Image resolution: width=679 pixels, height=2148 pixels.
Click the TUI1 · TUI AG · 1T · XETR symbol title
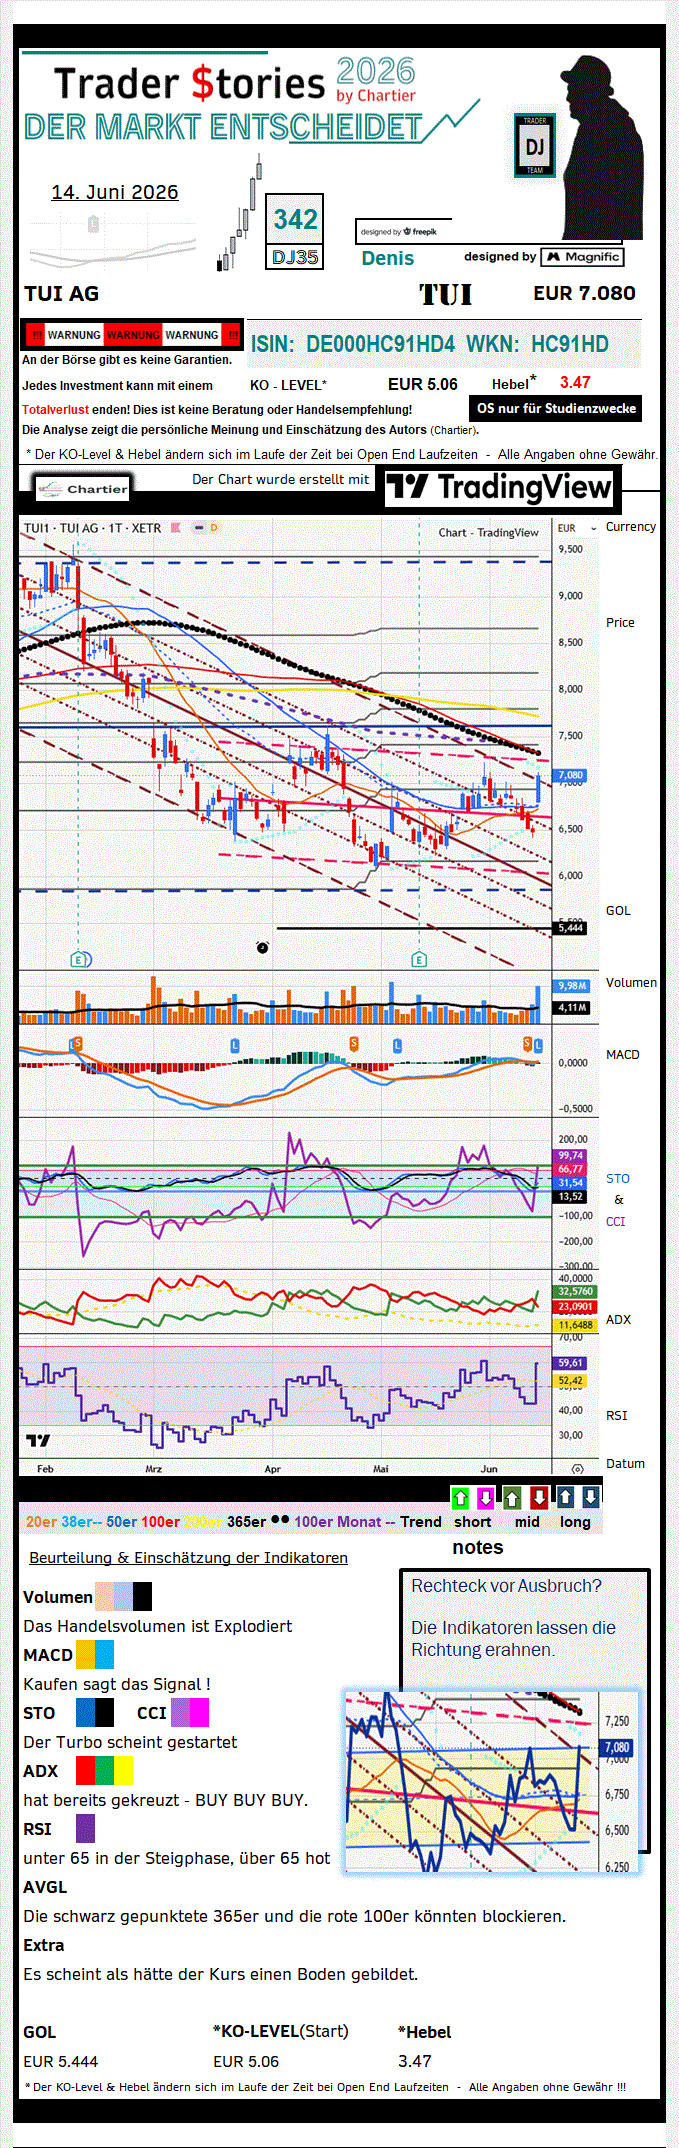pos(92,528)
